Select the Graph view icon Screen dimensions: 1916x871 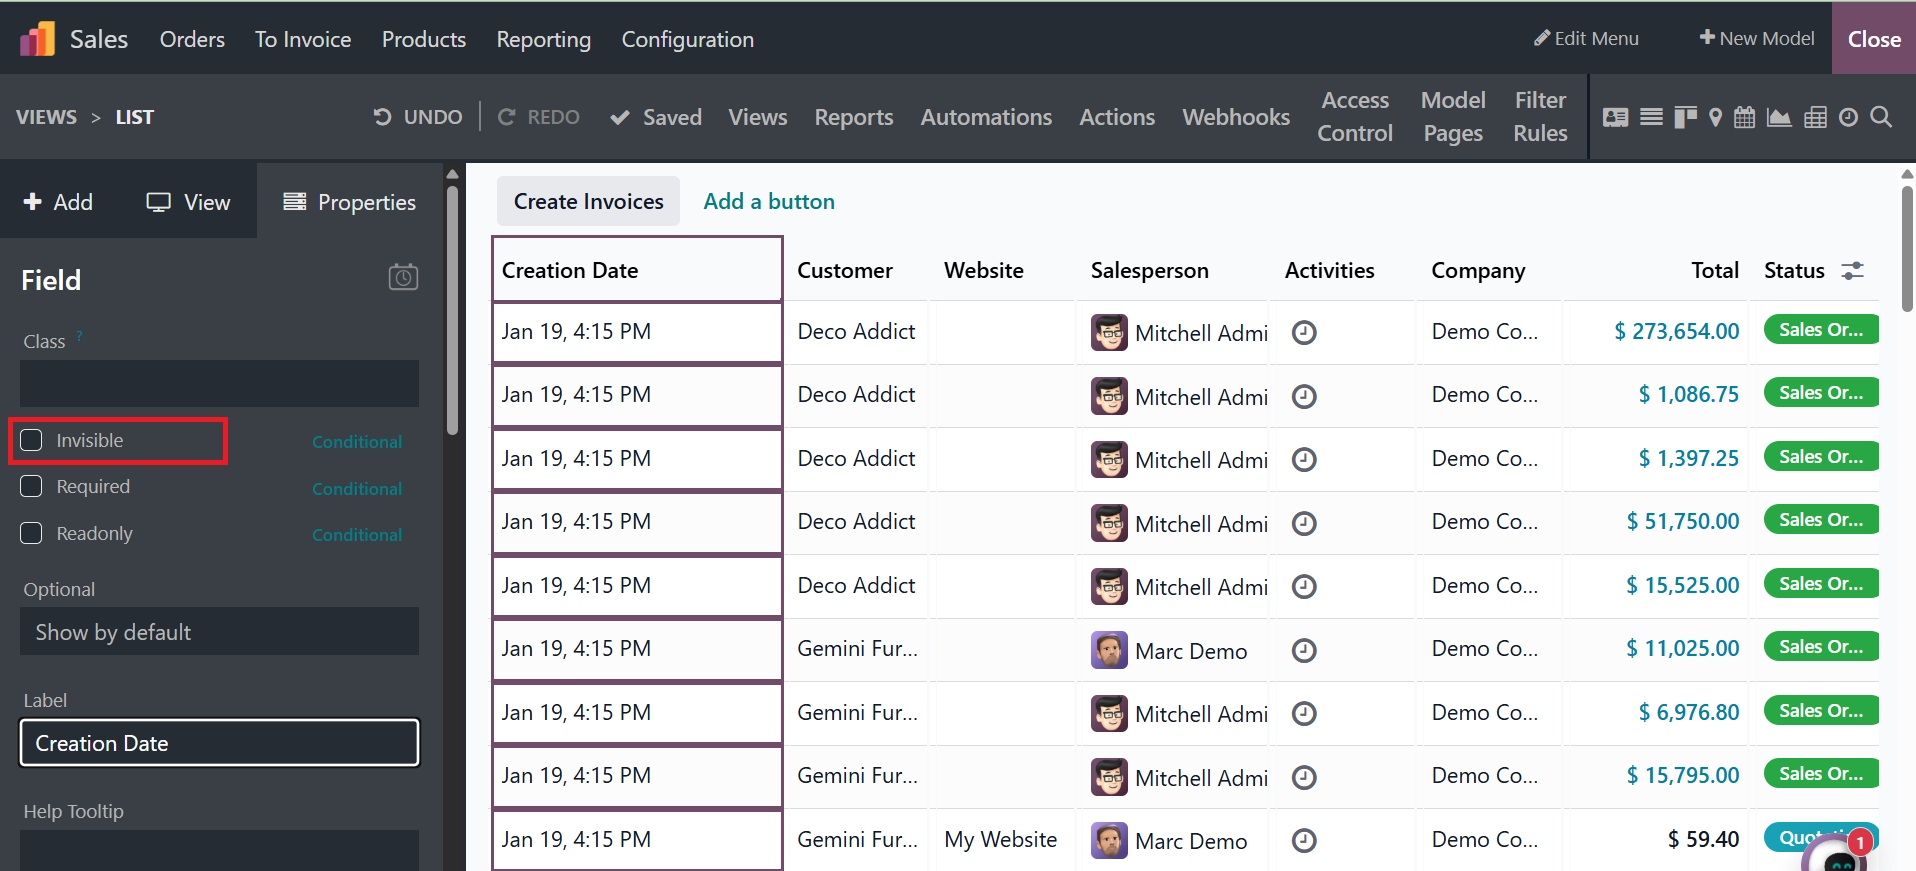(x=1779, y=117)
